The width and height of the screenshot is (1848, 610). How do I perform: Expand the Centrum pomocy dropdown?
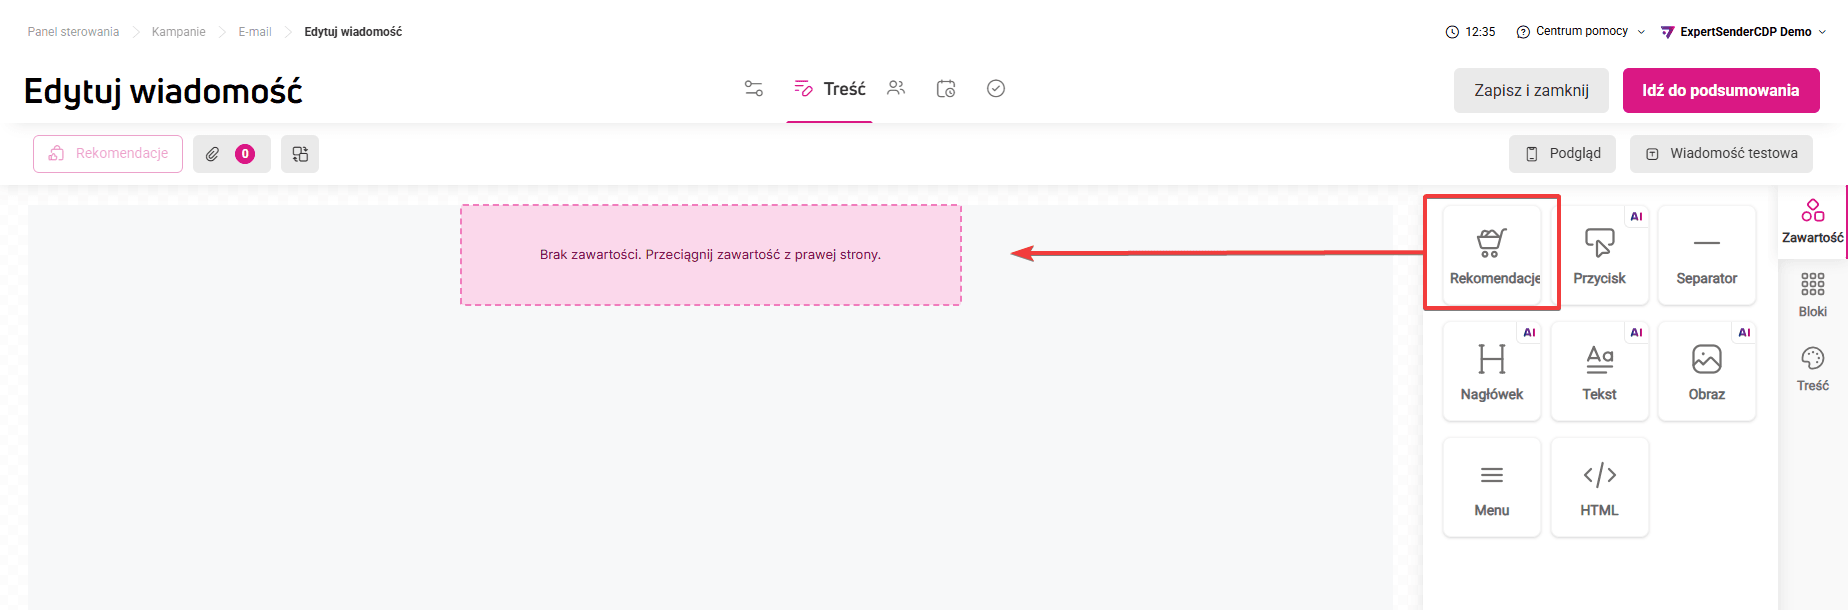(1581, 32)
